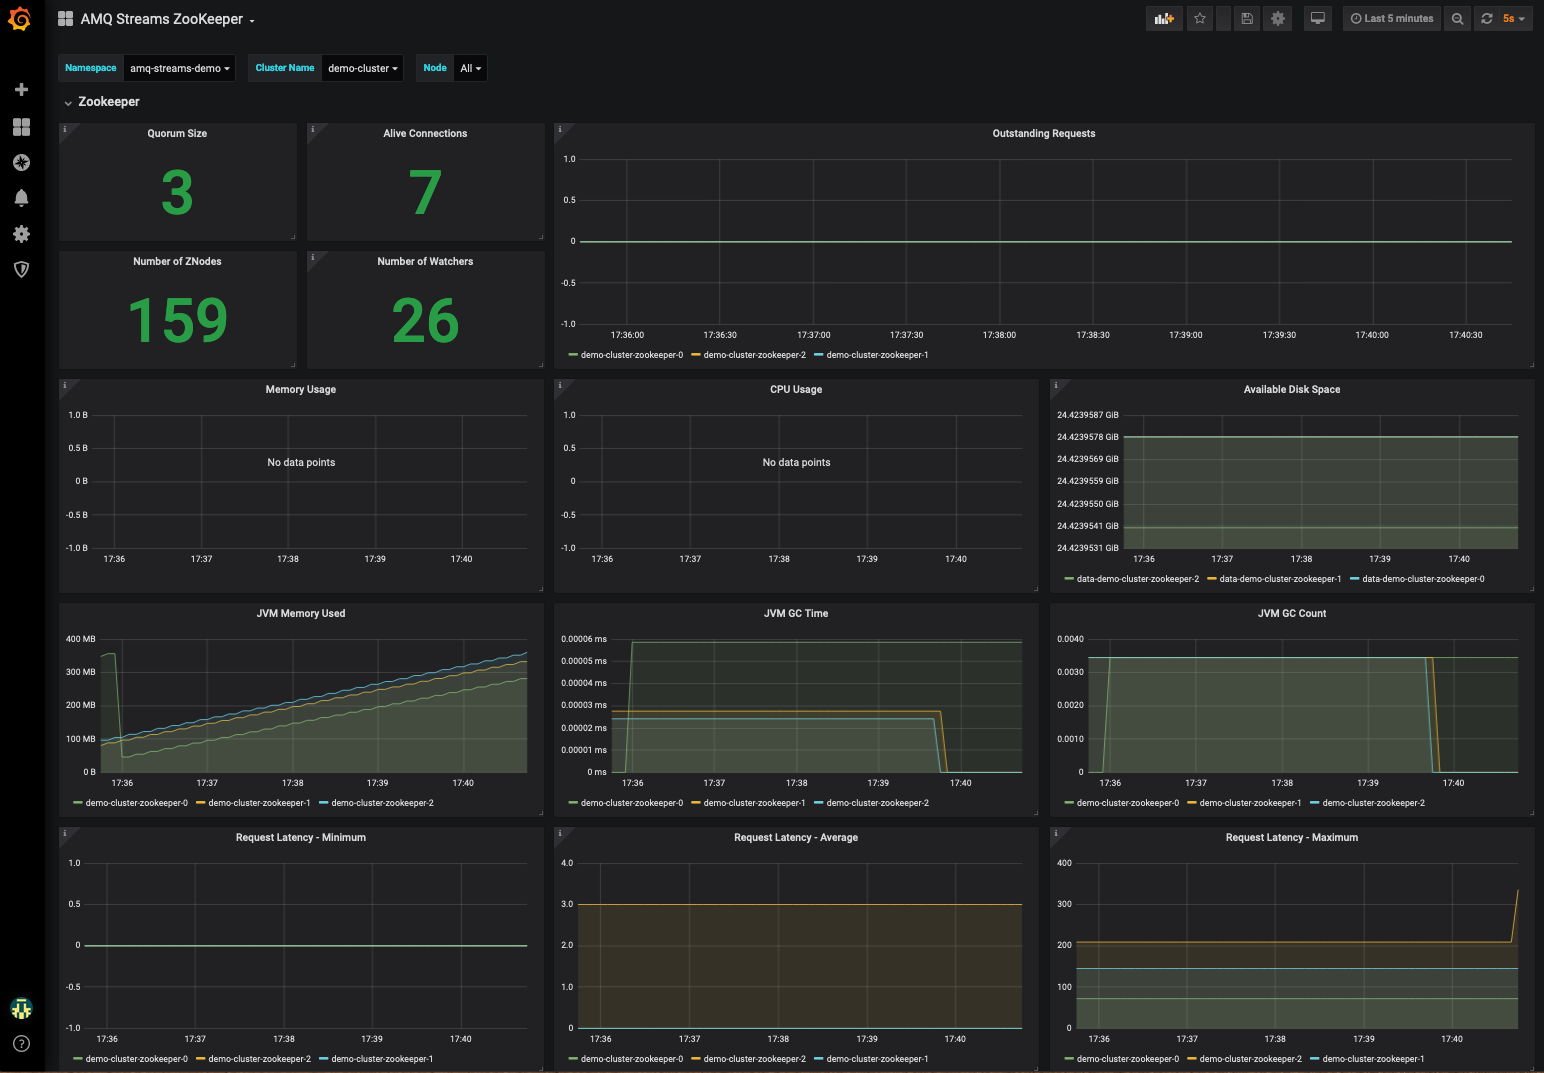Open the Number of ZNodes panel title
1544x1073 pixels.
click(x=177, y=261)
